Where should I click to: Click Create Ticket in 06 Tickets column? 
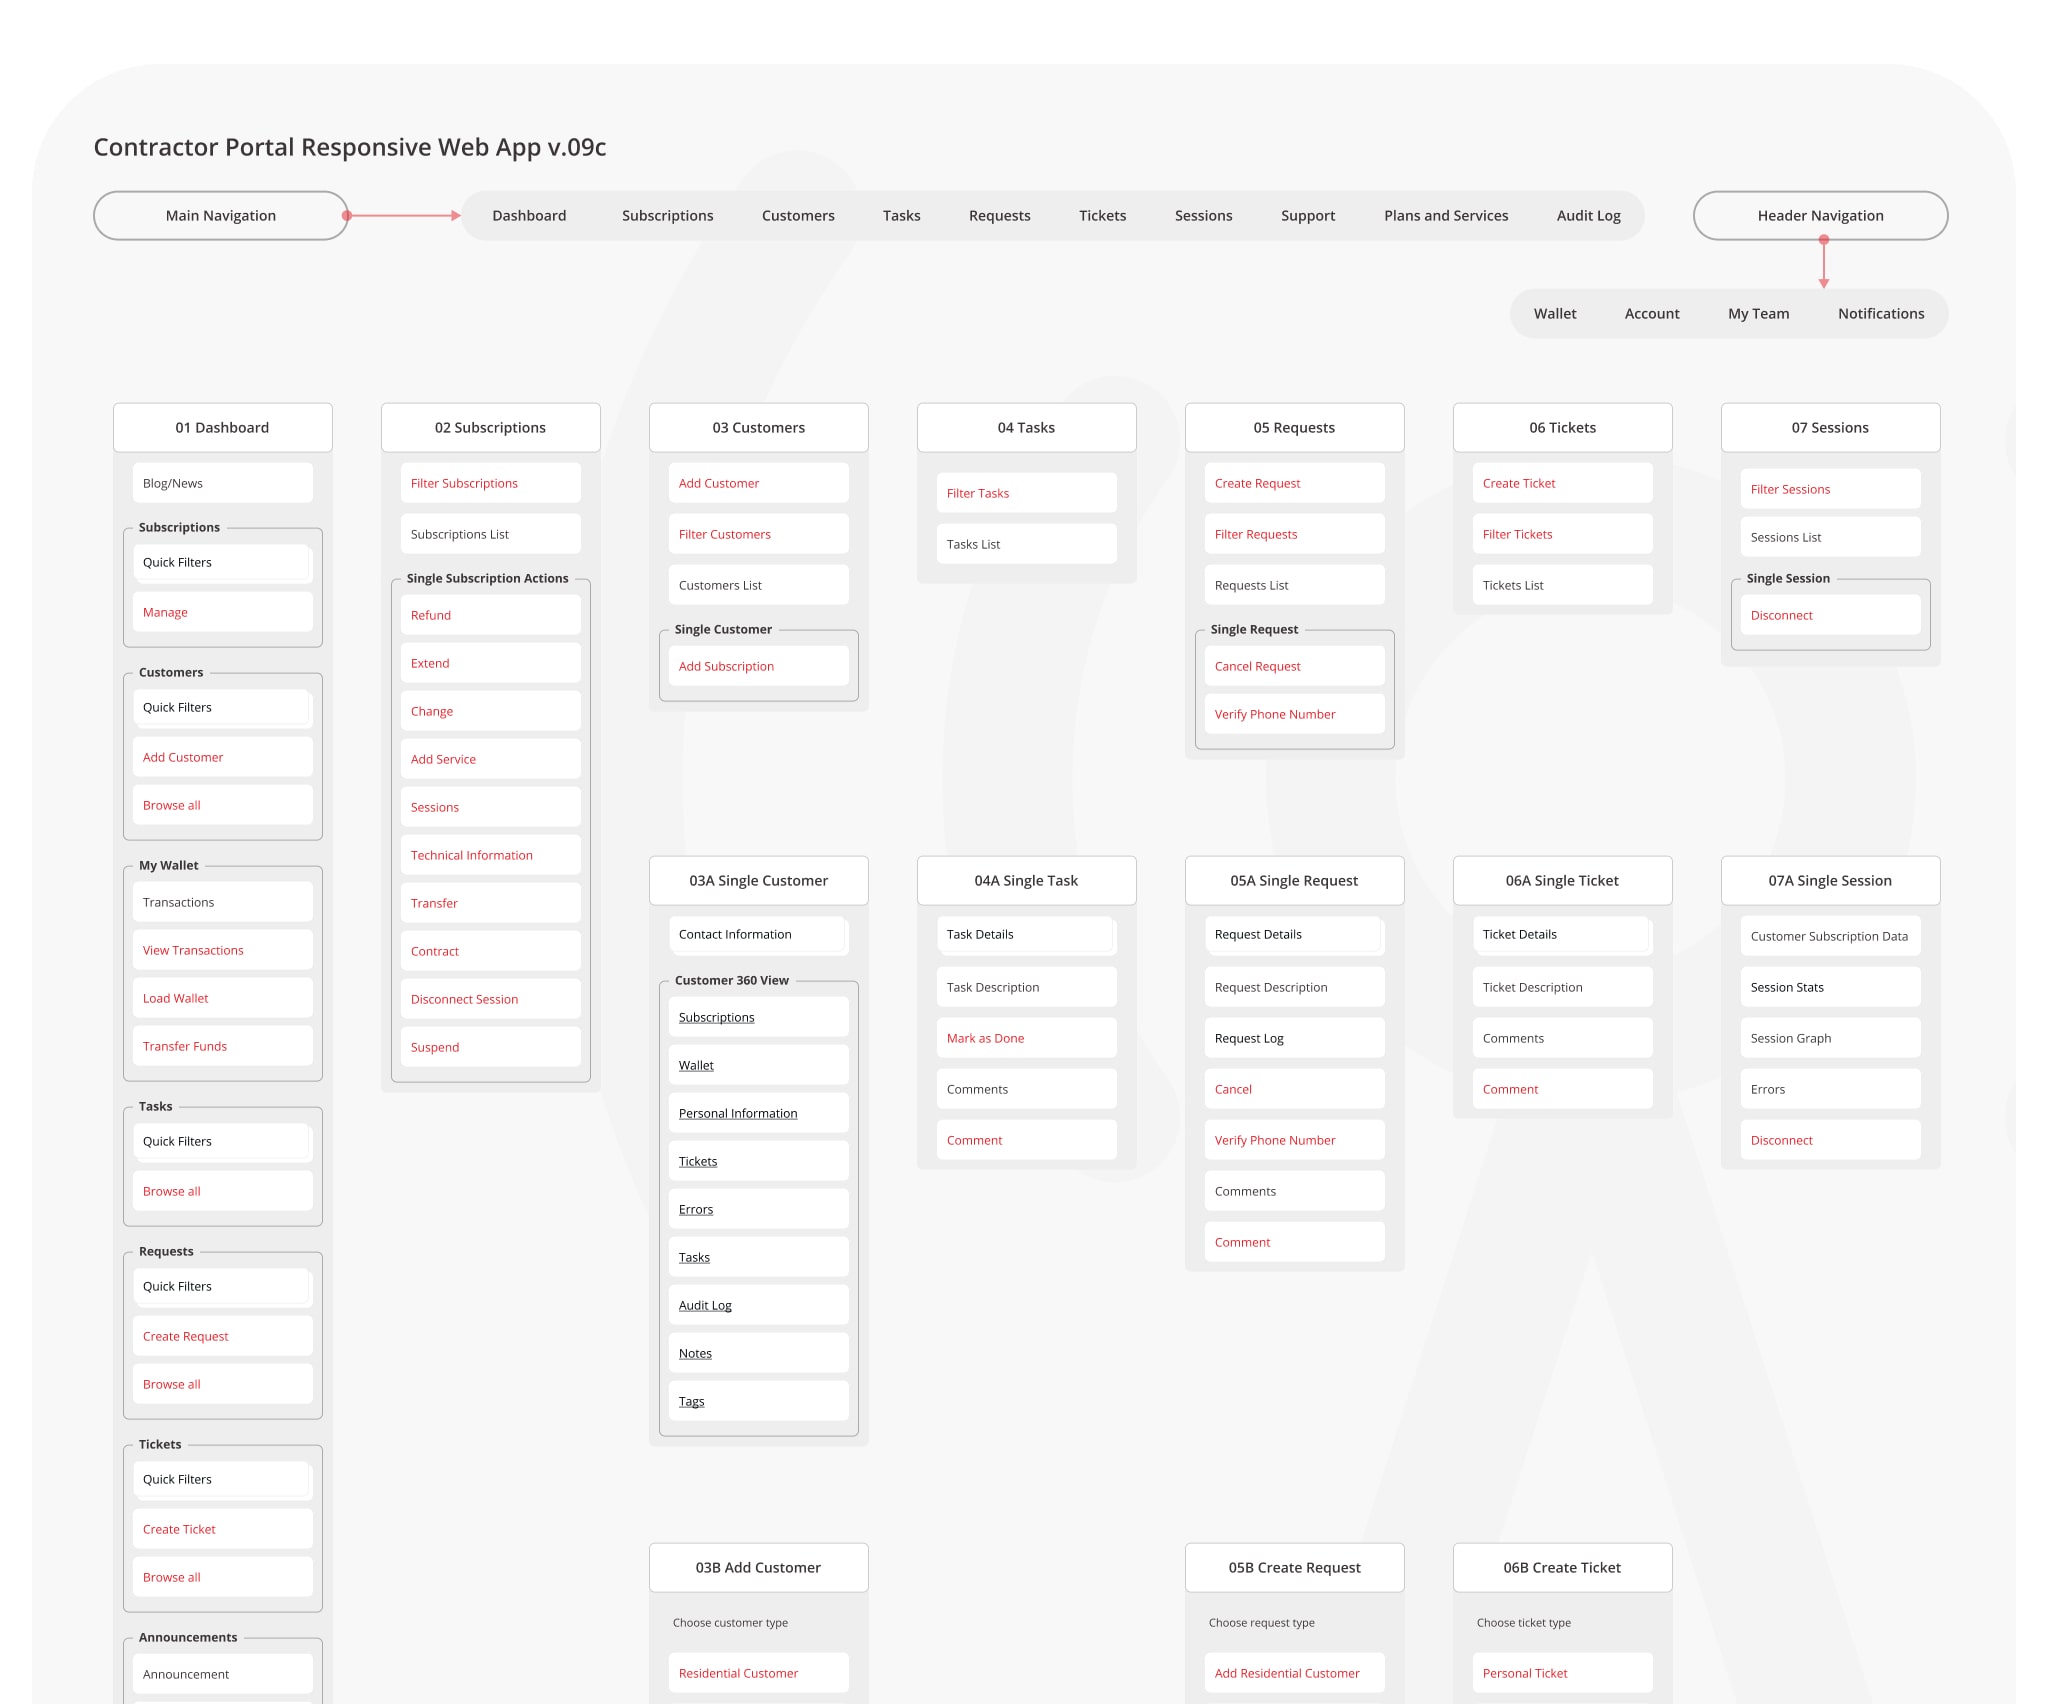[x=1518, y=484]
